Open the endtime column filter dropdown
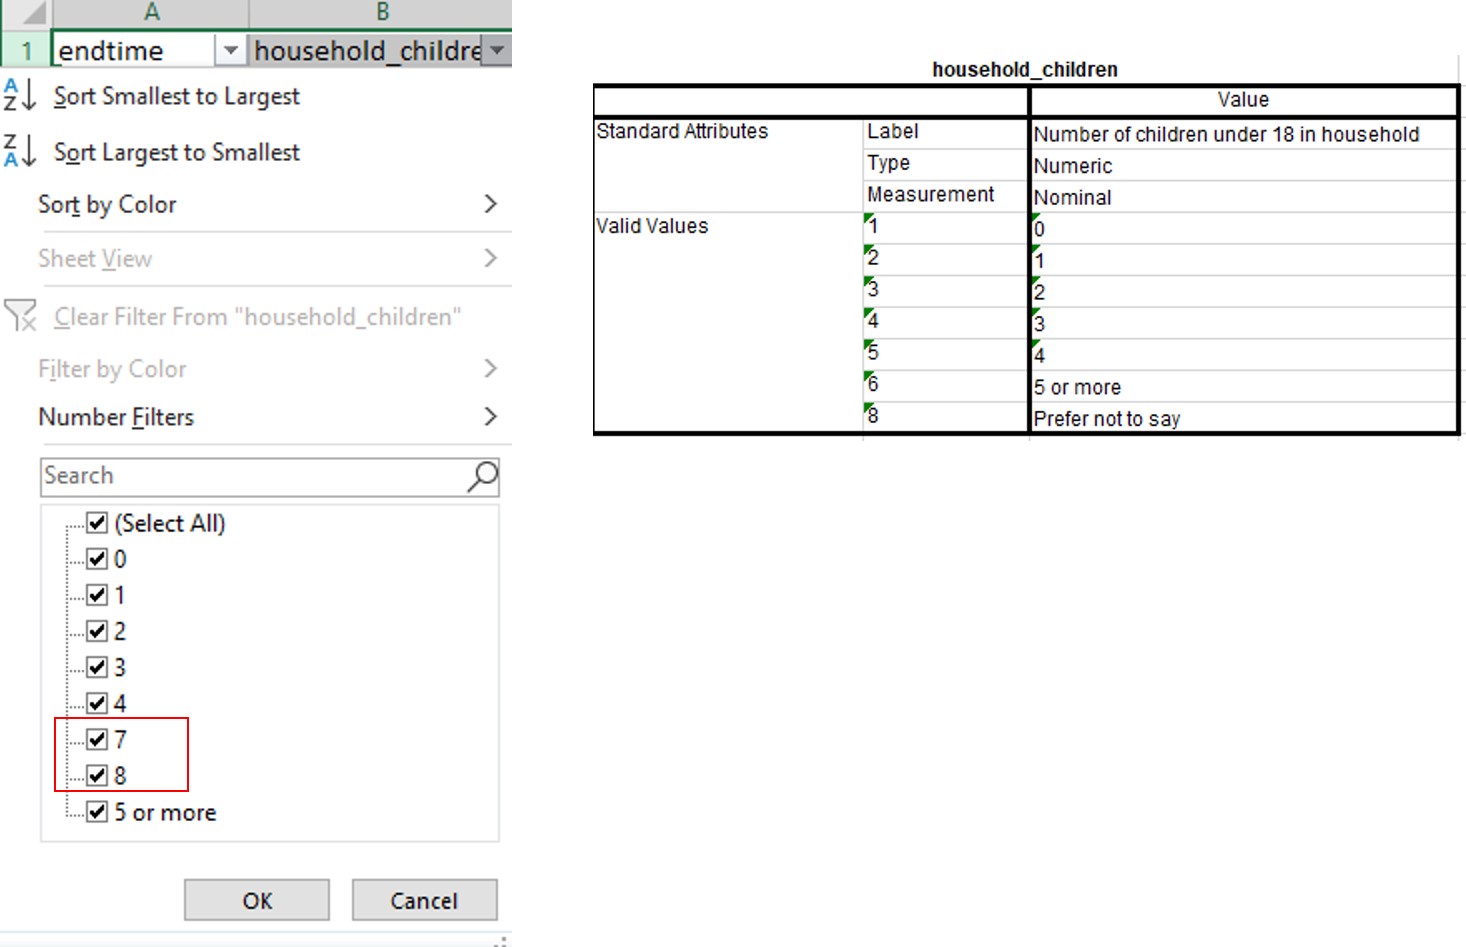The image size is (1466, 947). 230,50
